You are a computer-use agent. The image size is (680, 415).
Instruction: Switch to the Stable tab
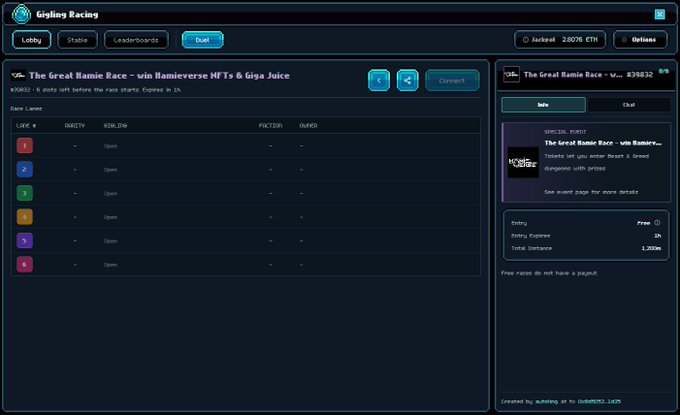point(77,40)
